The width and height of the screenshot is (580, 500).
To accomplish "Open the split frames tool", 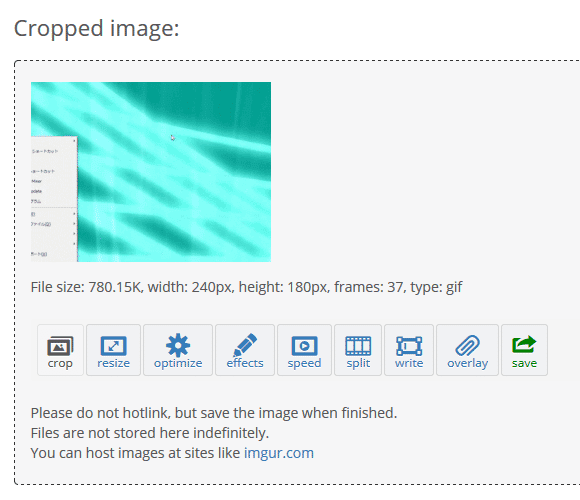I will pos(358,350).
